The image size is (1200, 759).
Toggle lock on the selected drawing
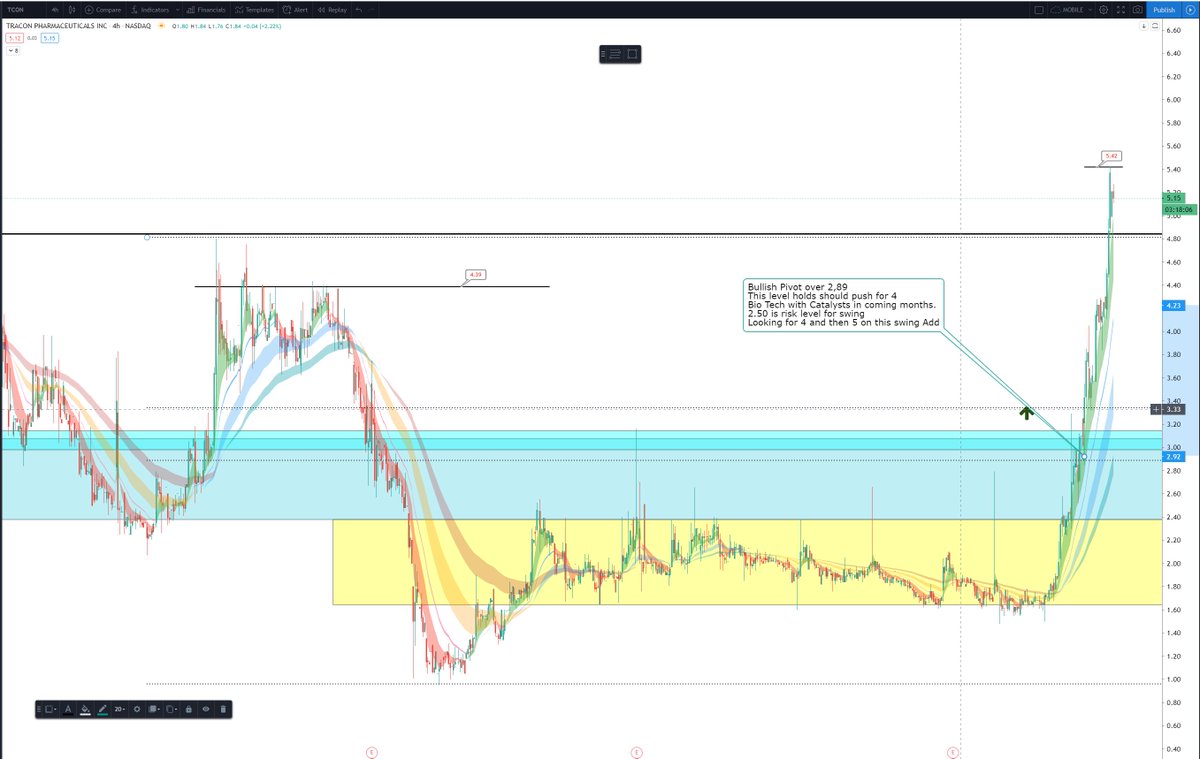coord(189,709)
